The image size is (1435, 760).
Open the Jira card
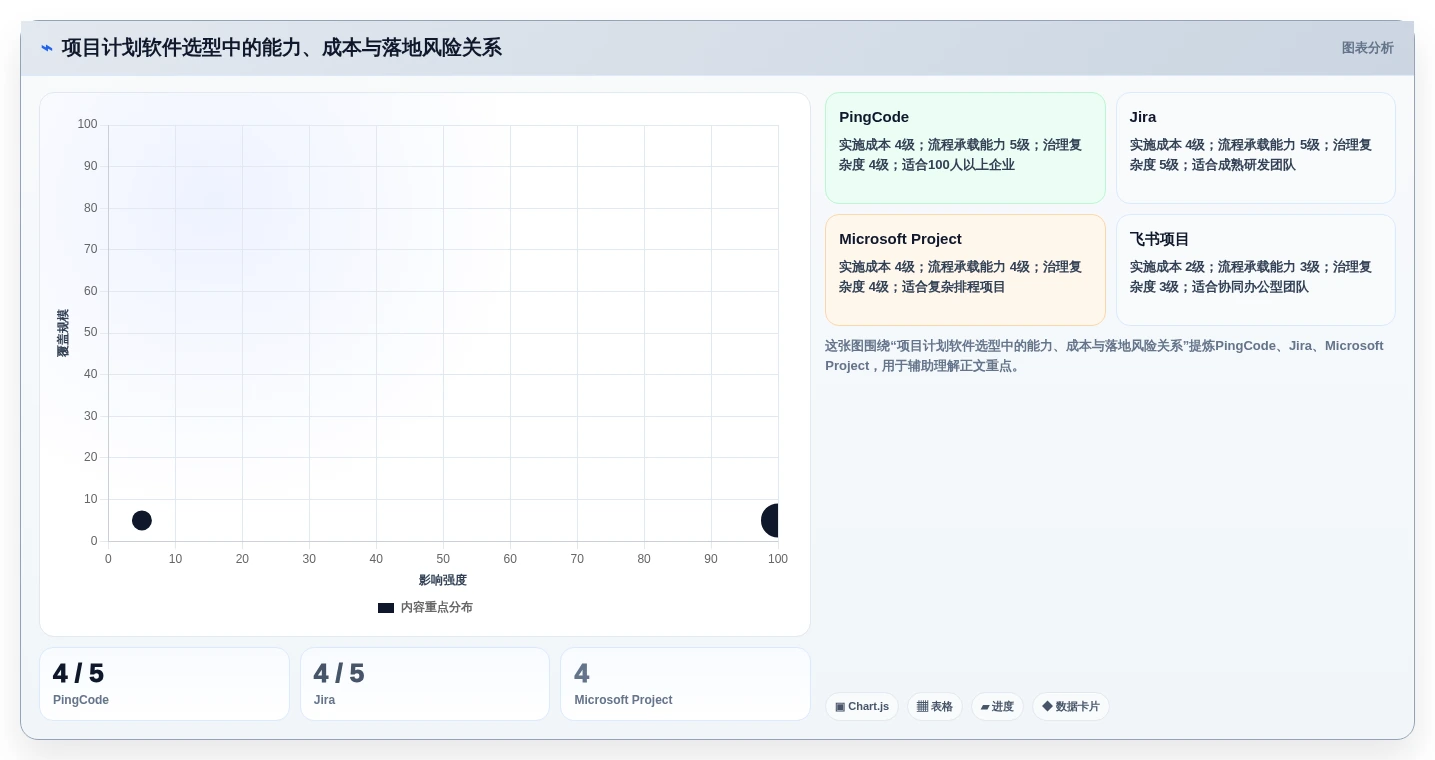(x=1255, y=148)
